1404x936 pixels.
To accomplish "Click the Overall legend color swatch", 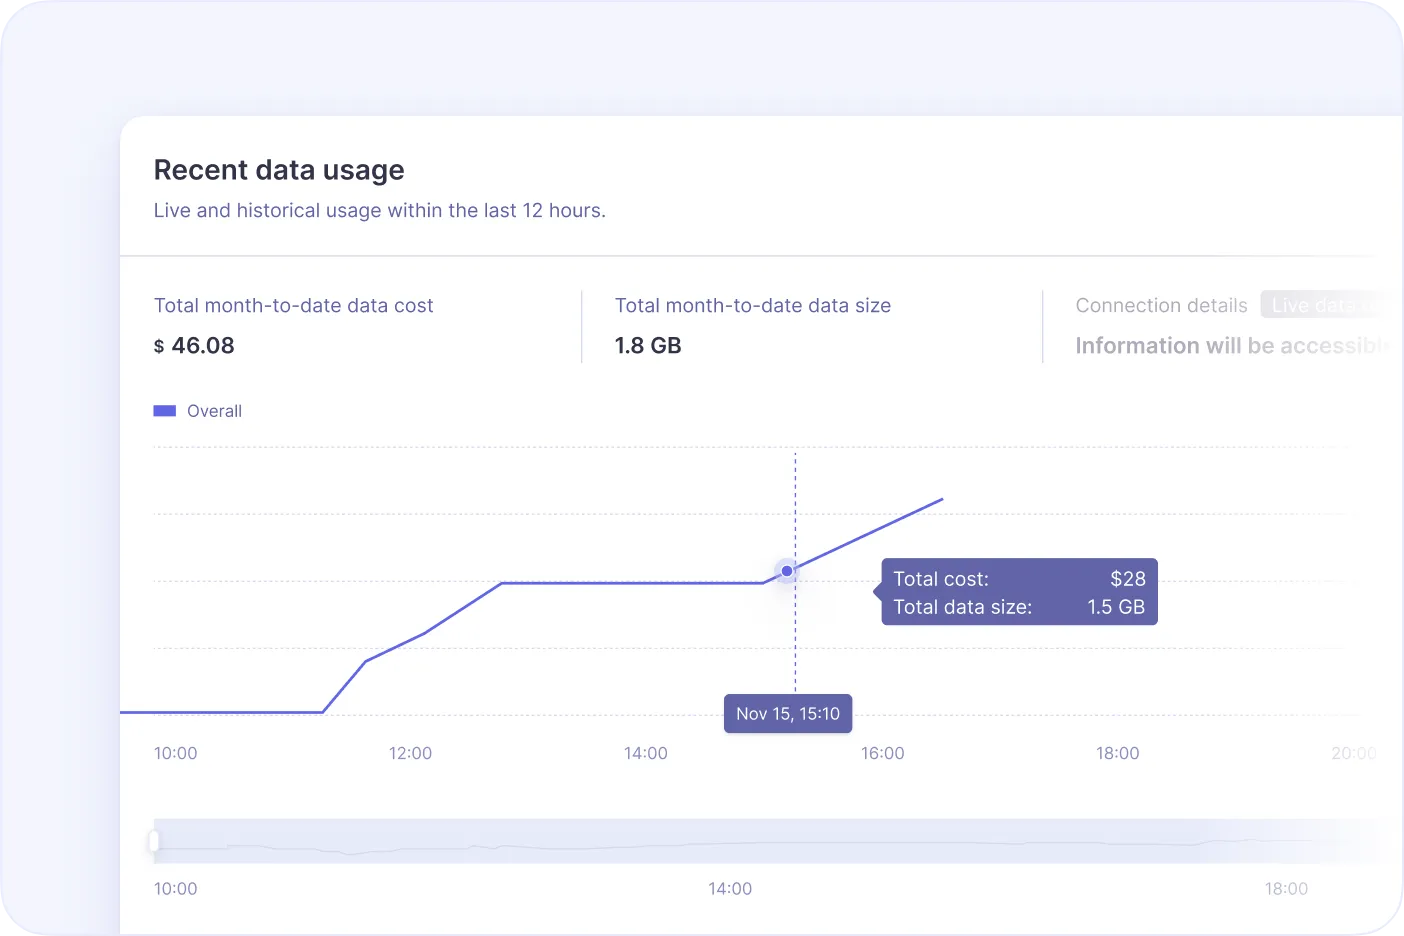I will point(165,411).
